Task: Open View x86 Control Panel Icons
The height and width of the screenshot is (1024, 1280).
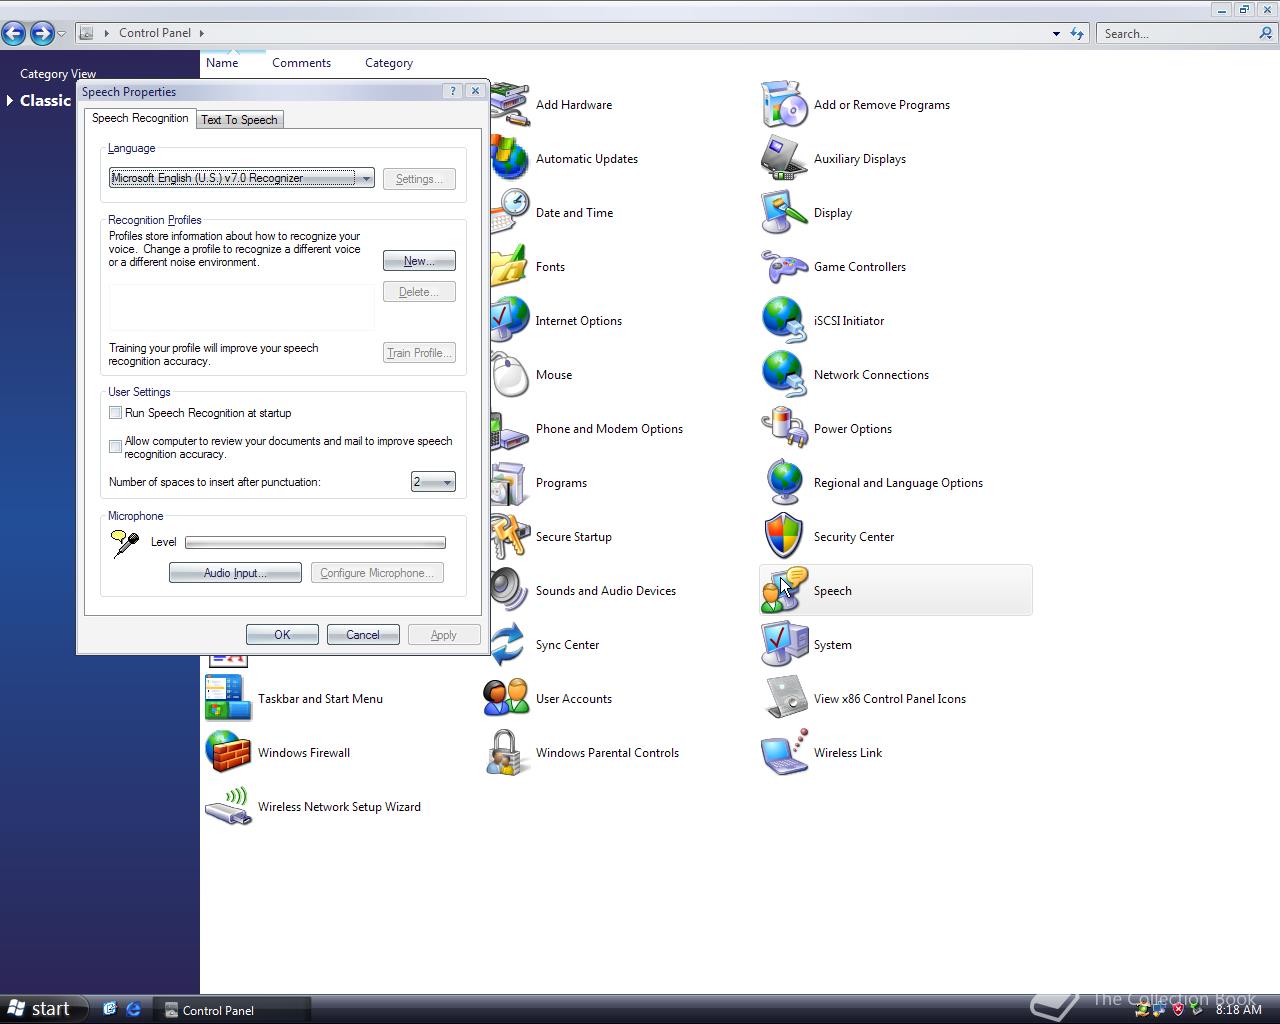Action: click(784, 699)
